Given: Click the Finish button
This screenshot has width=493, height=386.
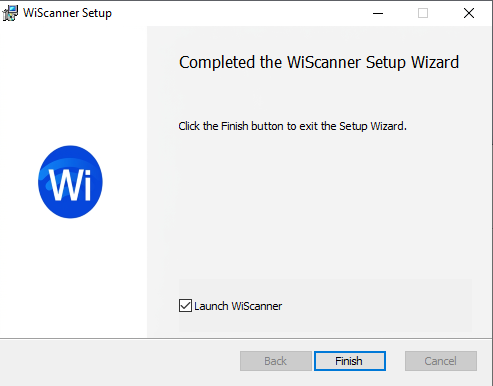Looking at the screenshot, I should pos(350,361).
